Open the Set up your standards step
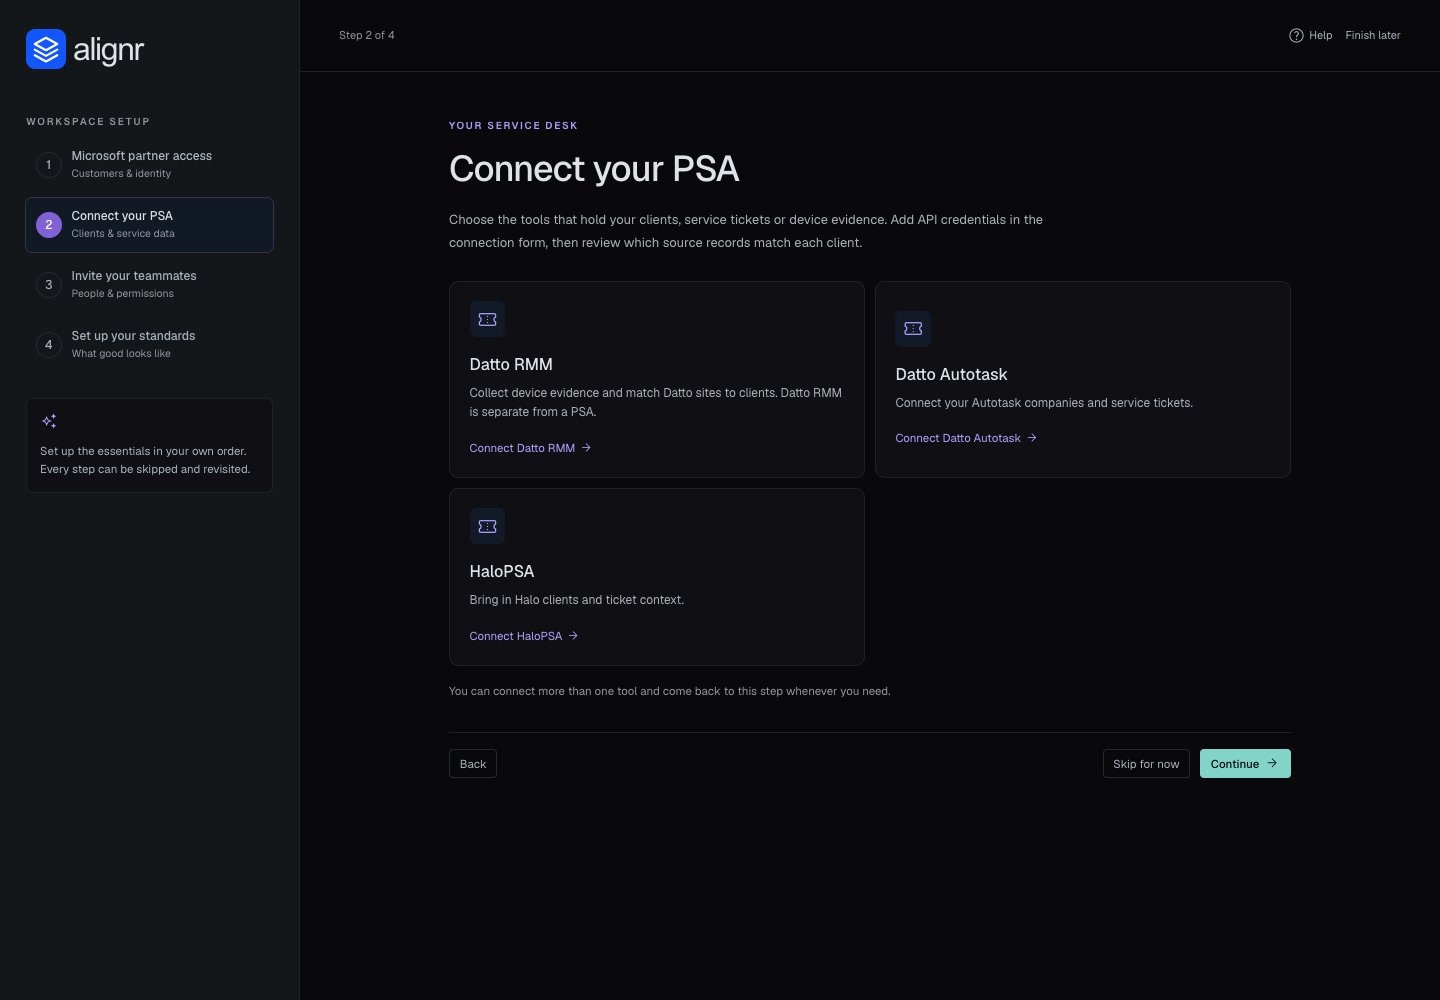 [149, 345]
